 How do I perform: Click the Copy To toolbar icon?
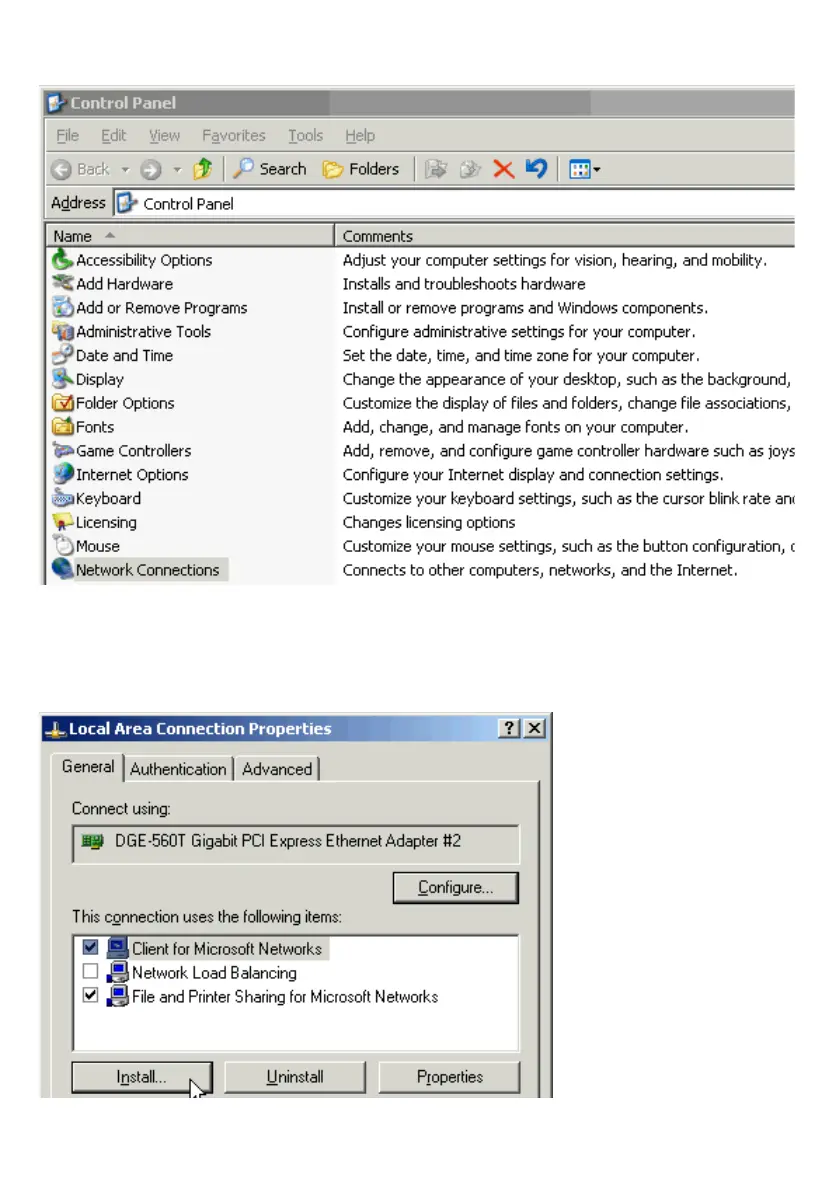pyautogui.click(x=470, y=169)
